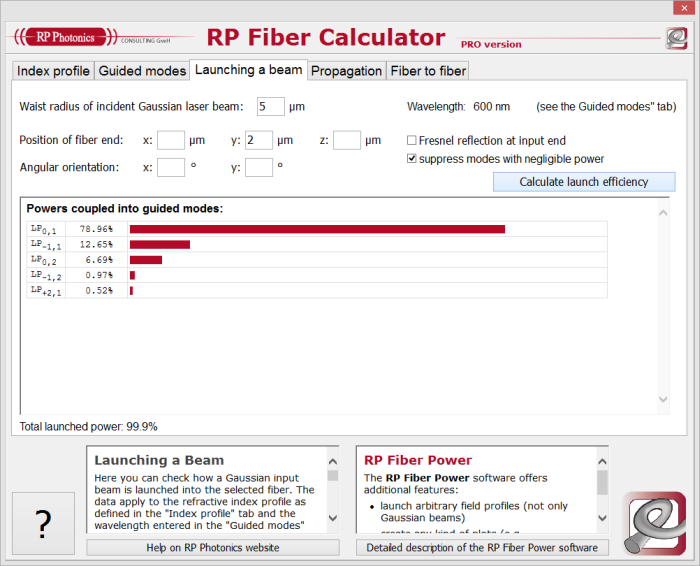Open the Guided modes tab
This screenshot has width=700, height=566.
(x=142, y=71)
